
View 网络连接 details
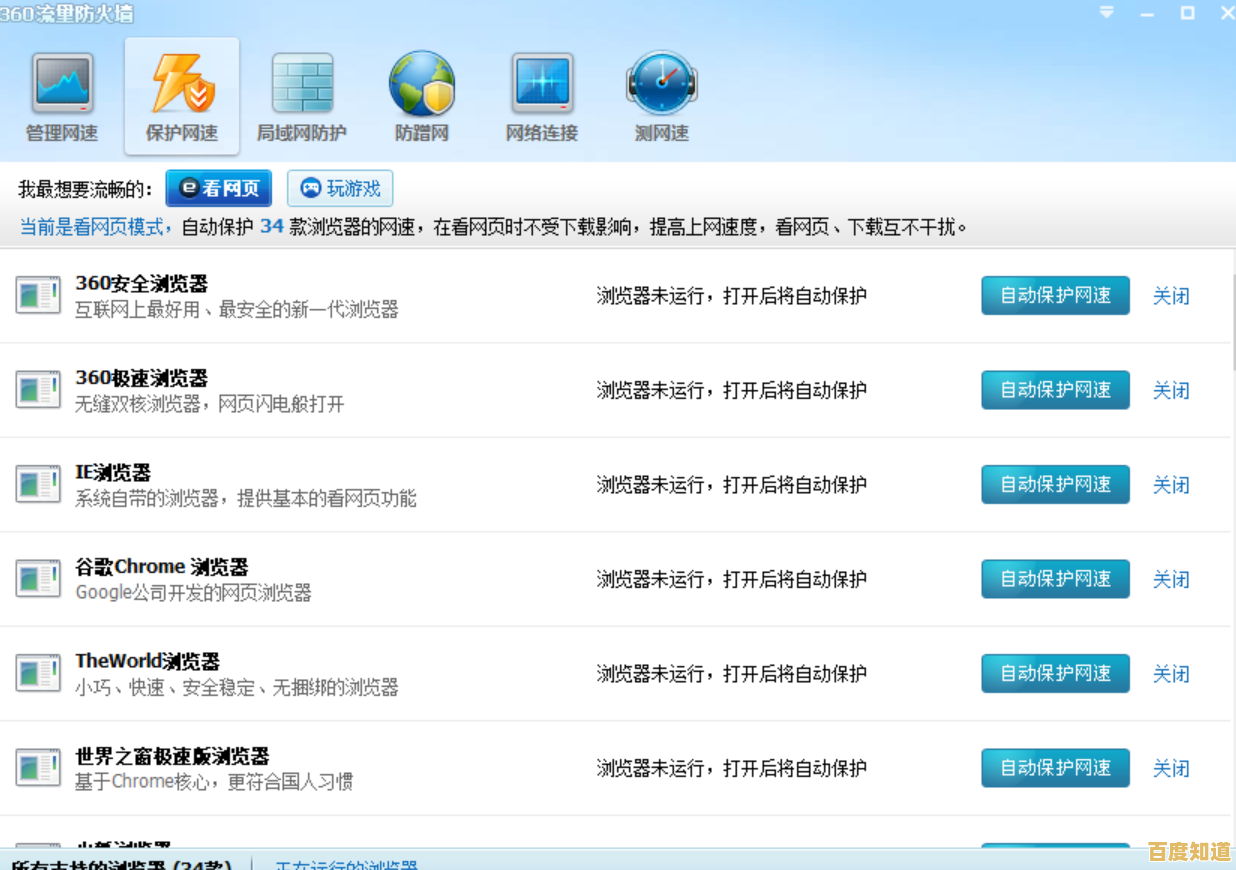pos(541,95)
